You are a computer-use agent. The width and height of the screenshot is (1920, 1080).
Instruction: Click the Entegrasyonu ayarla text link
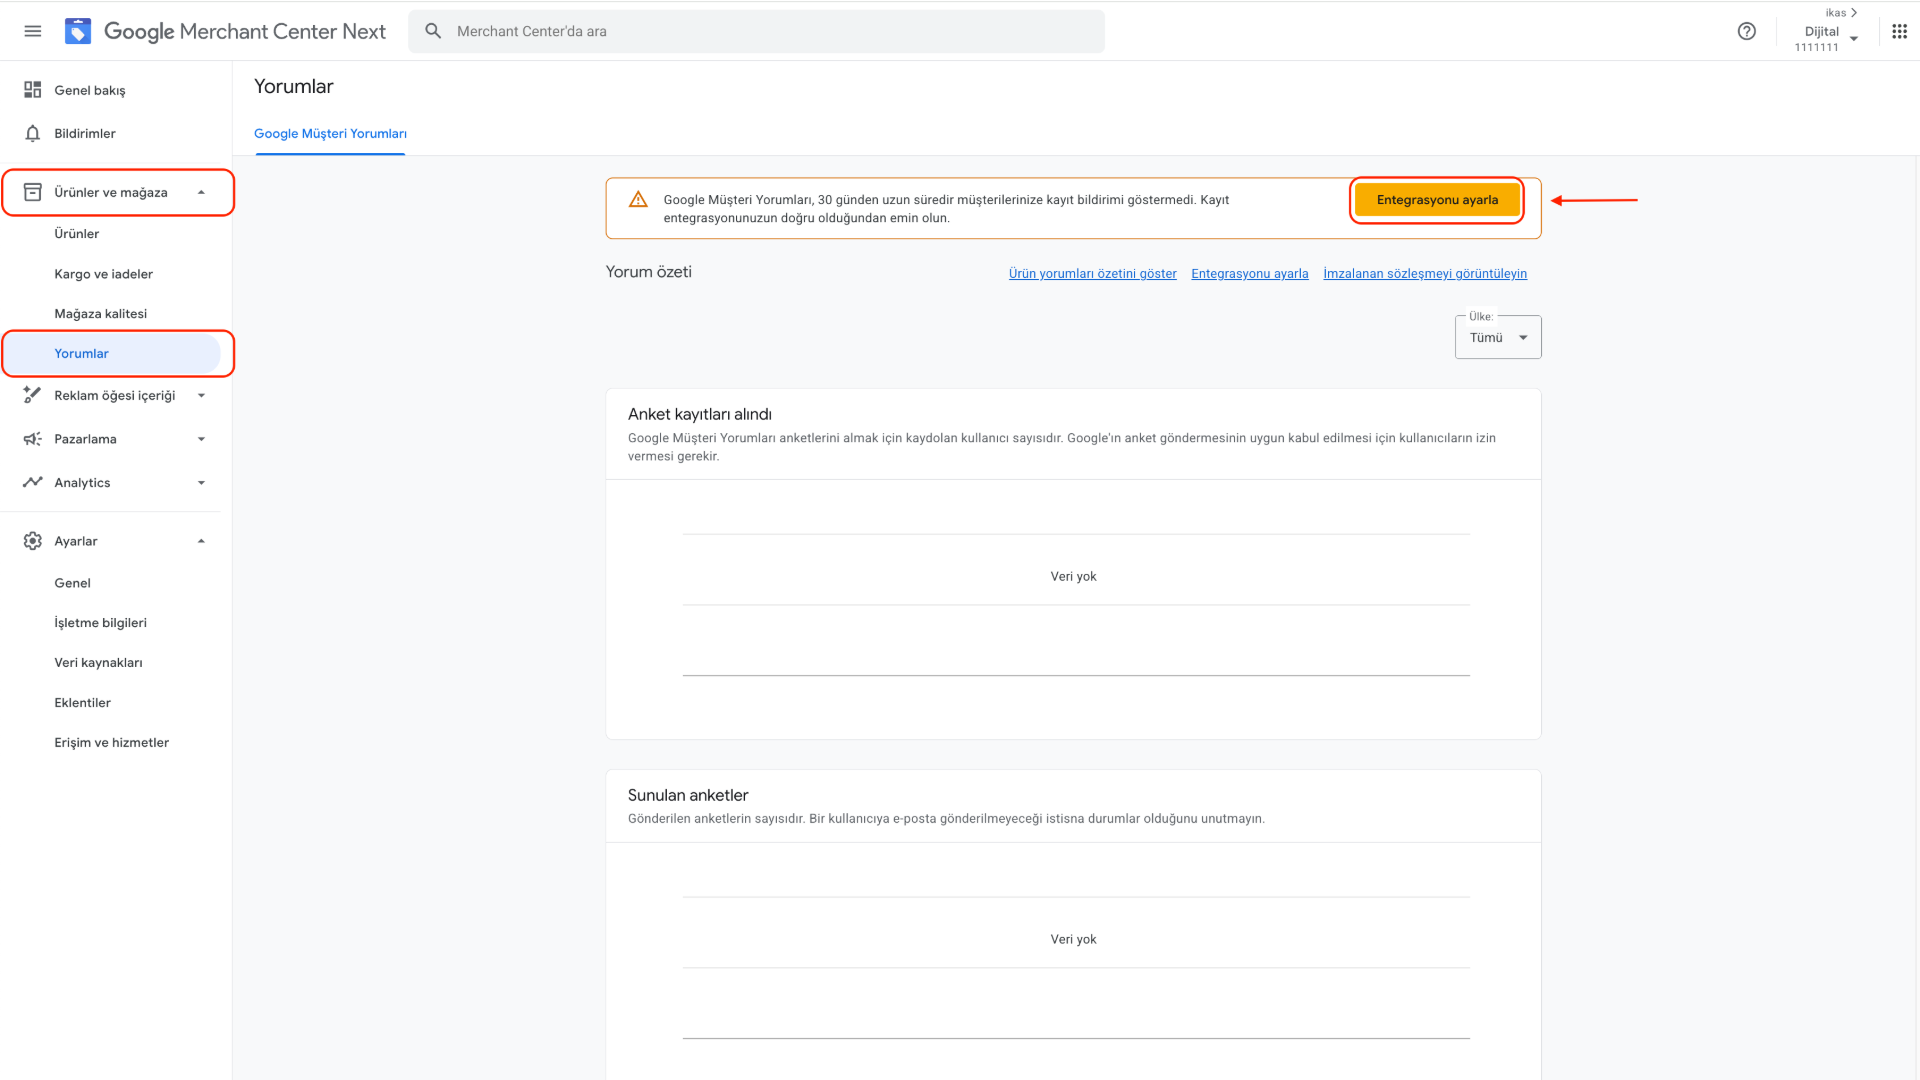[x=1250, y=273]
